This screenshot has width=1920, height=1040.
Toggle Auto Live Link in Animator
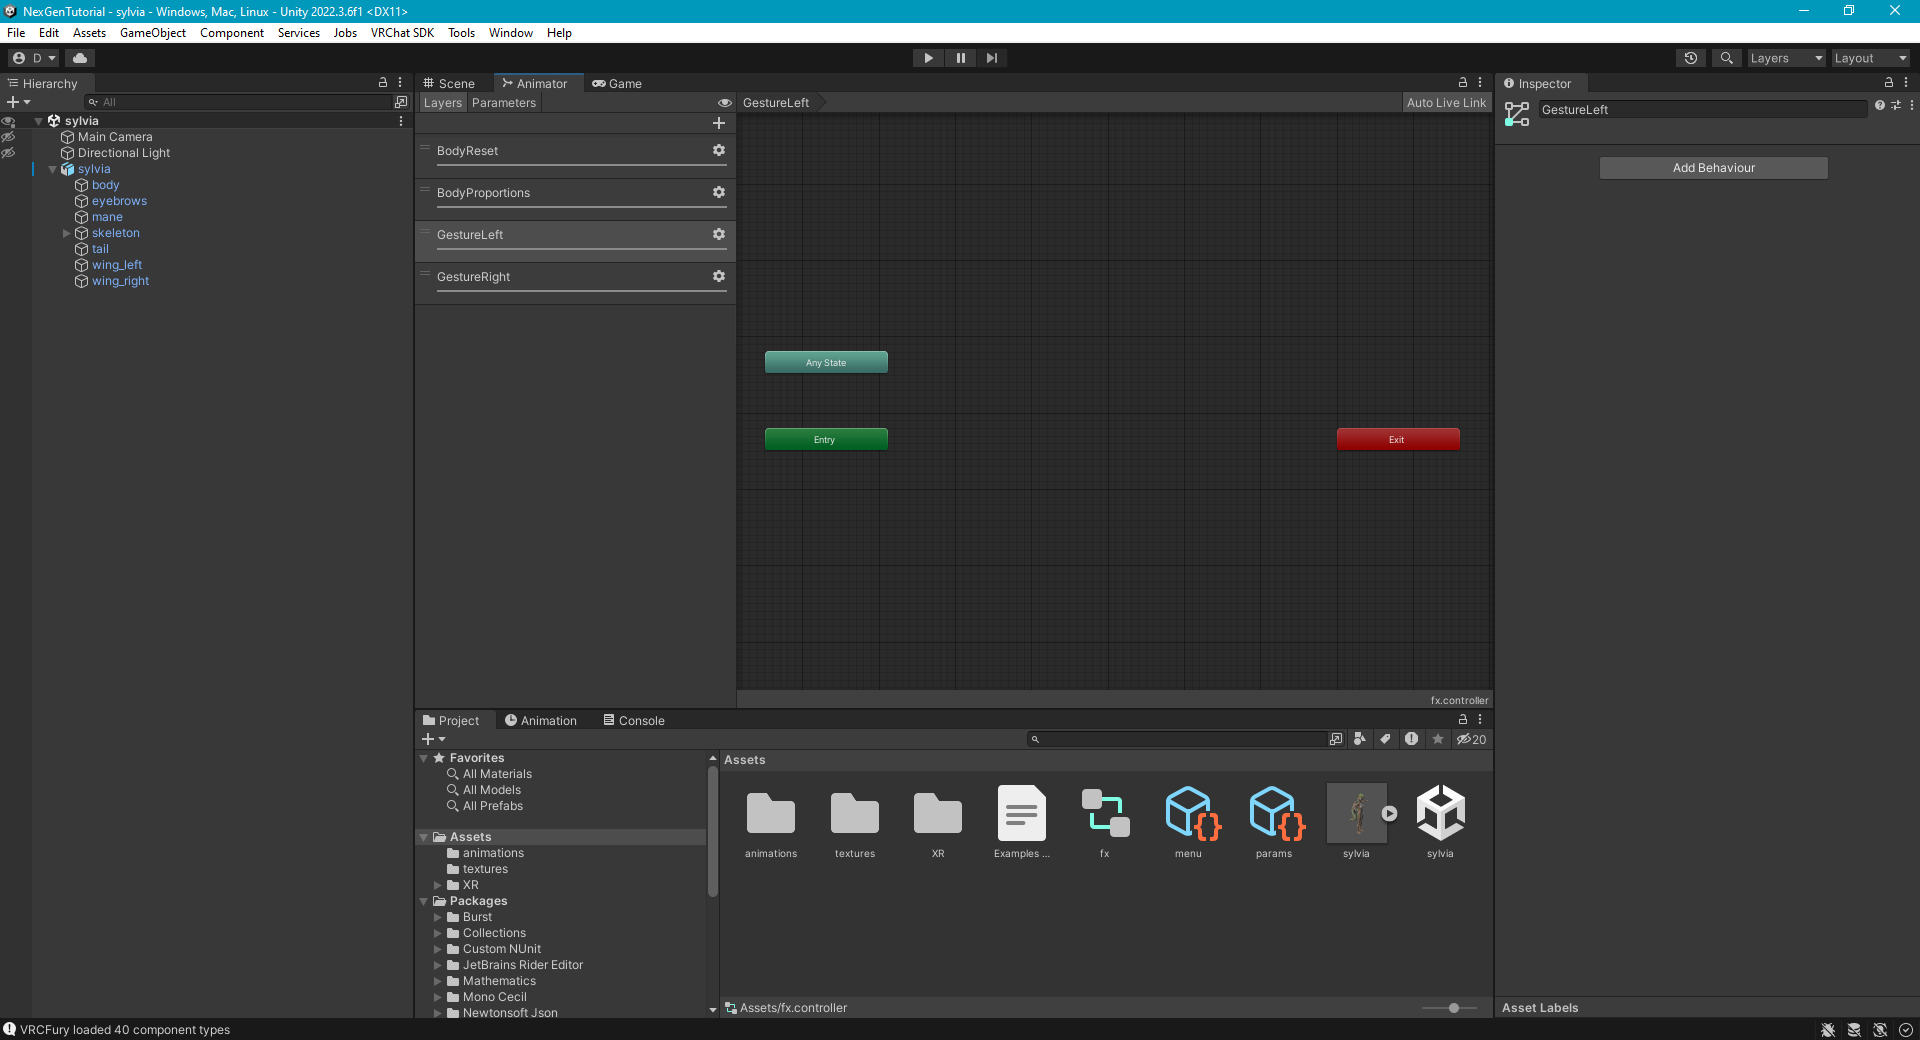(1446, 102)
